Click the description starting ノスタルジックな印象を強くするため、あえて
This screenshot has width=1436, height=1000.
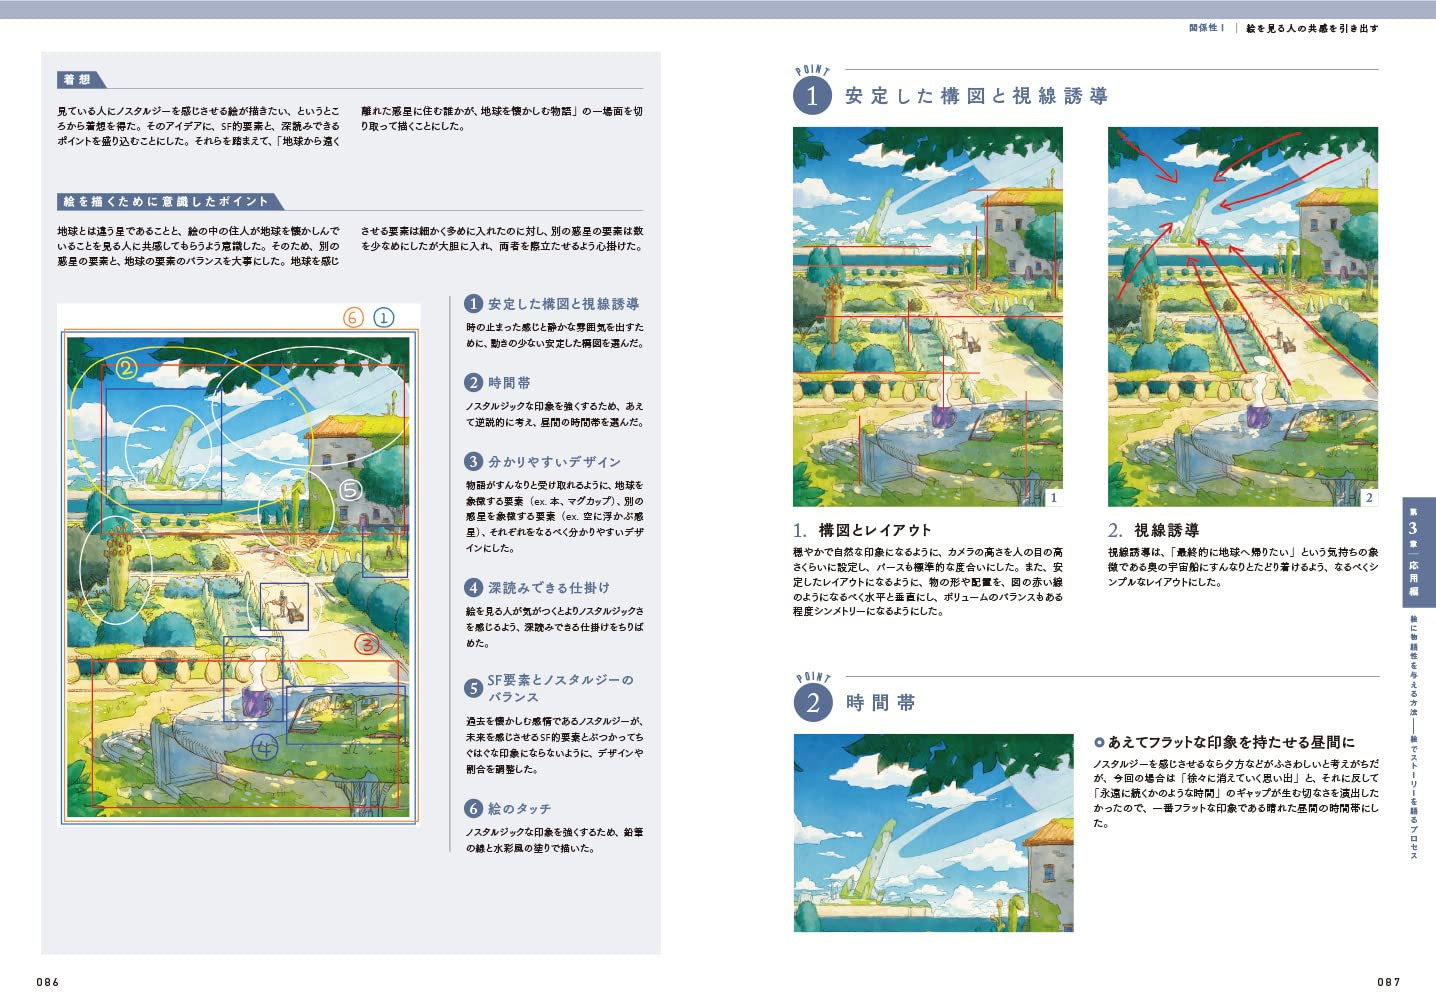point(555,414)
